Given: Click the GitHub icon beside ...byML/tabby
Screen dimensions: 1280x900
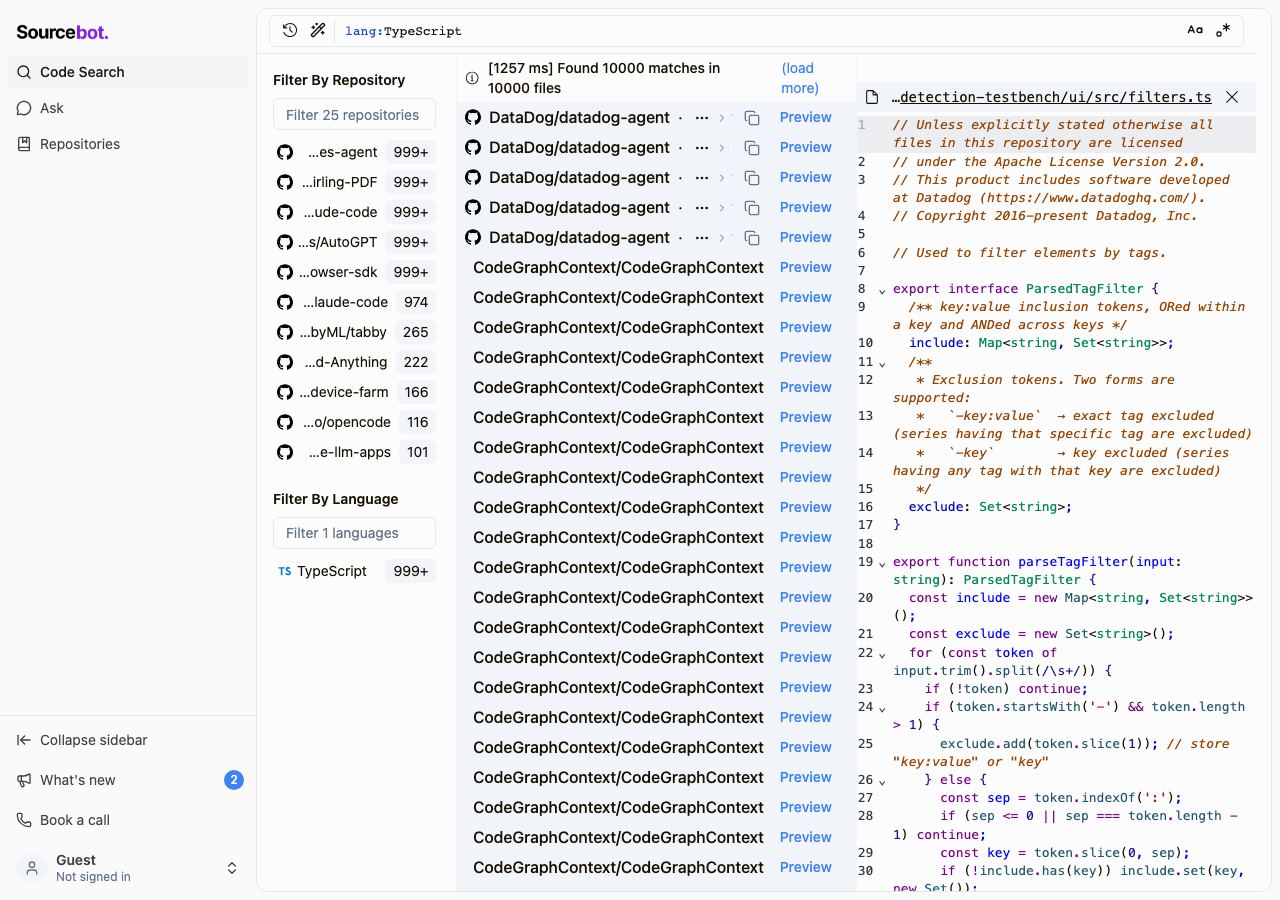Looking at the screenshot, I should [285, 332].
